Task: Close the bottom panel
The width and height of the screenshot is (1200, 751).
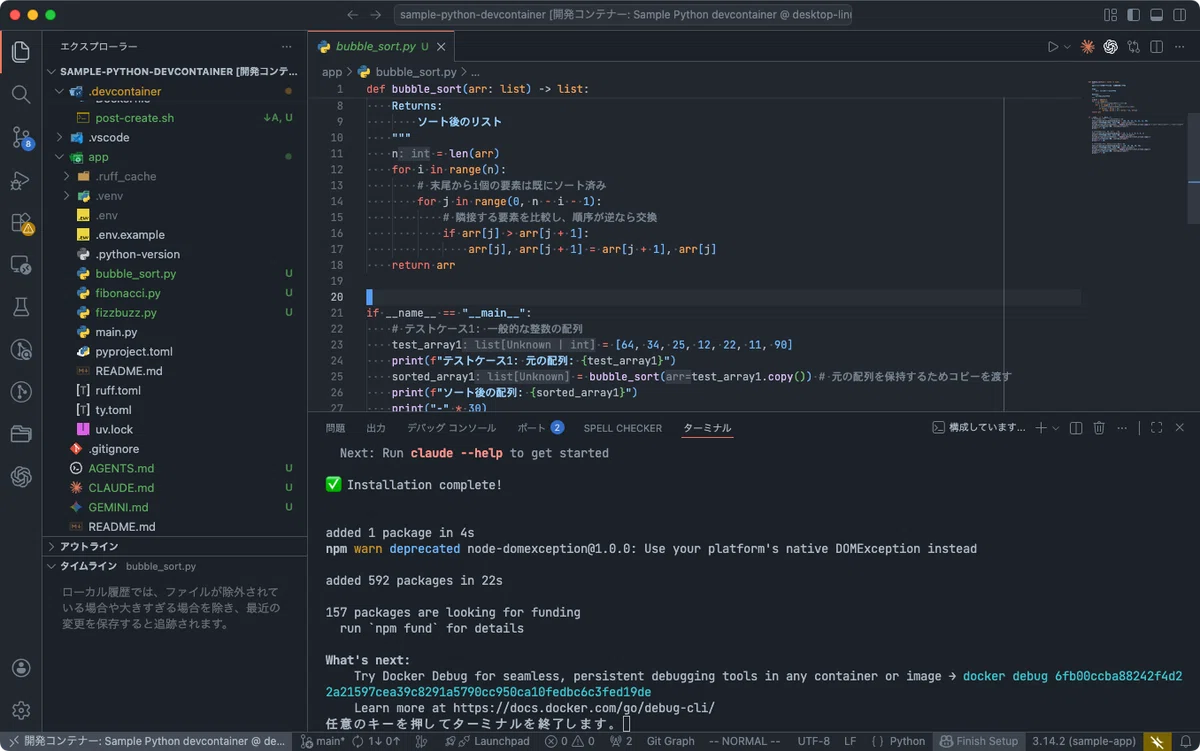Action: tap(1179, 428)
